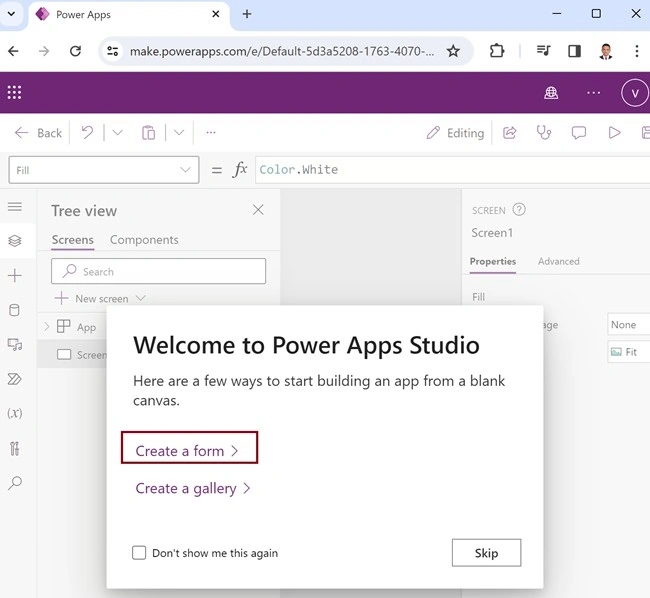The width and height of the screenshot is (650, 598).
Task: Navigate back in the browser
Action: 13,51
